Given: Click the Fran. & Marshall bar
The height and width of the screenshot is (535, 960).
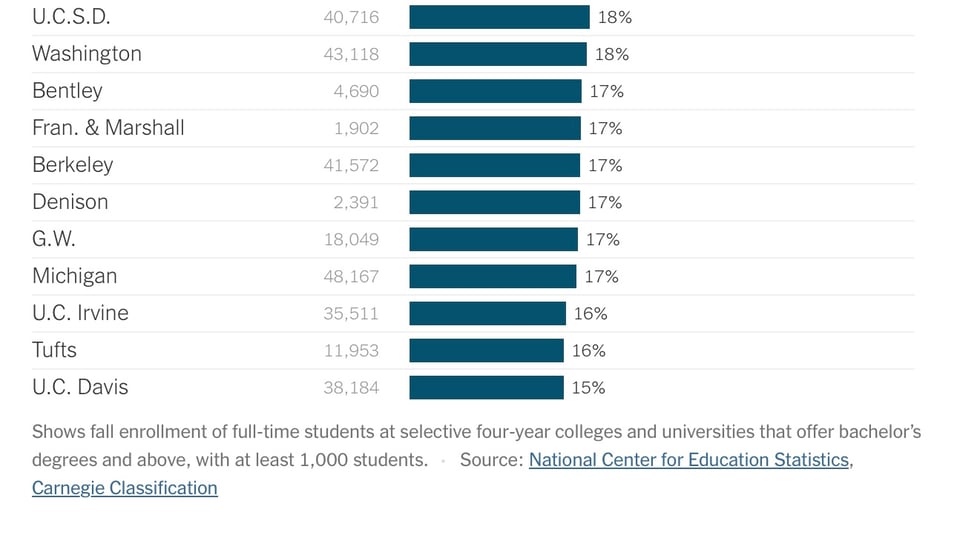Looking at the screenshot, I should click(x=495, y=128).
